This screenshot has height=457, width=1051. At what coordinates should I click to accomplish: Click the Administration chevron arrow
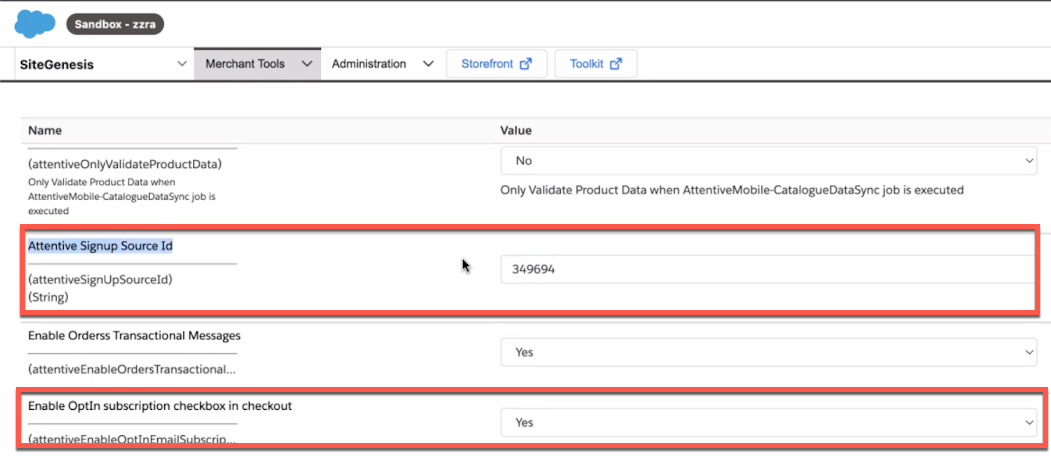428,64
